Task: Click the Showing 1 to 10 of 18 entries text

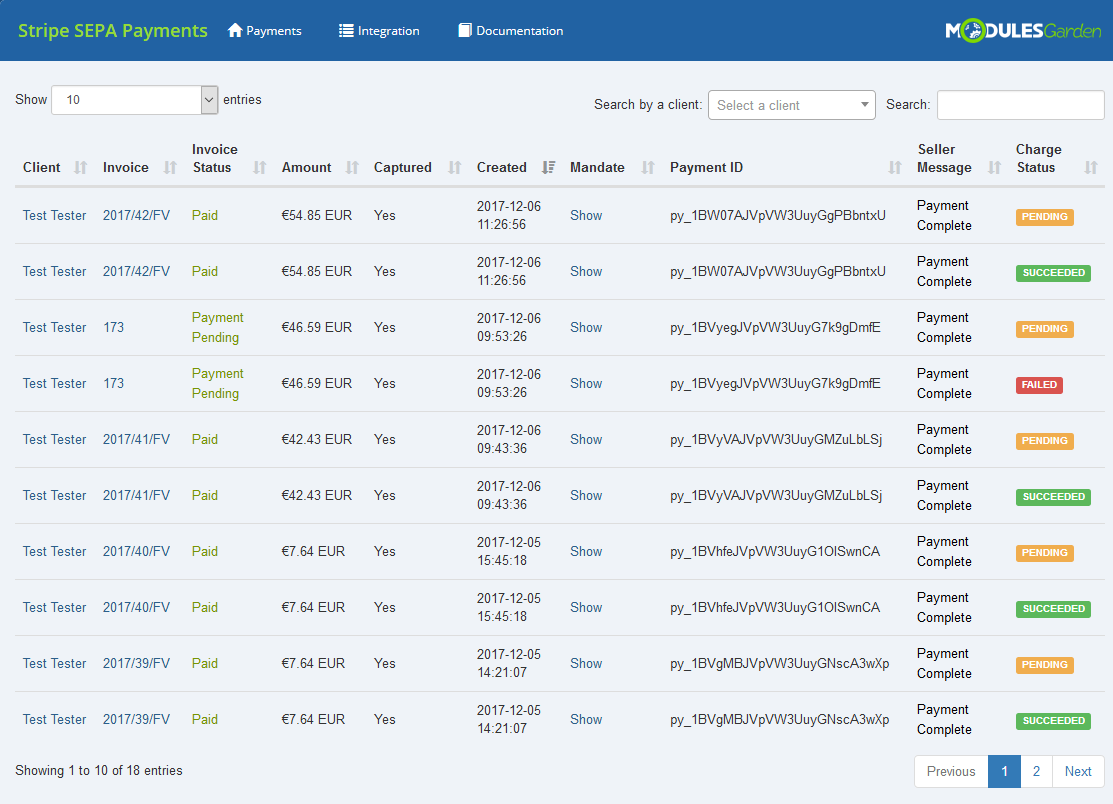Action: tap(99, 771)
